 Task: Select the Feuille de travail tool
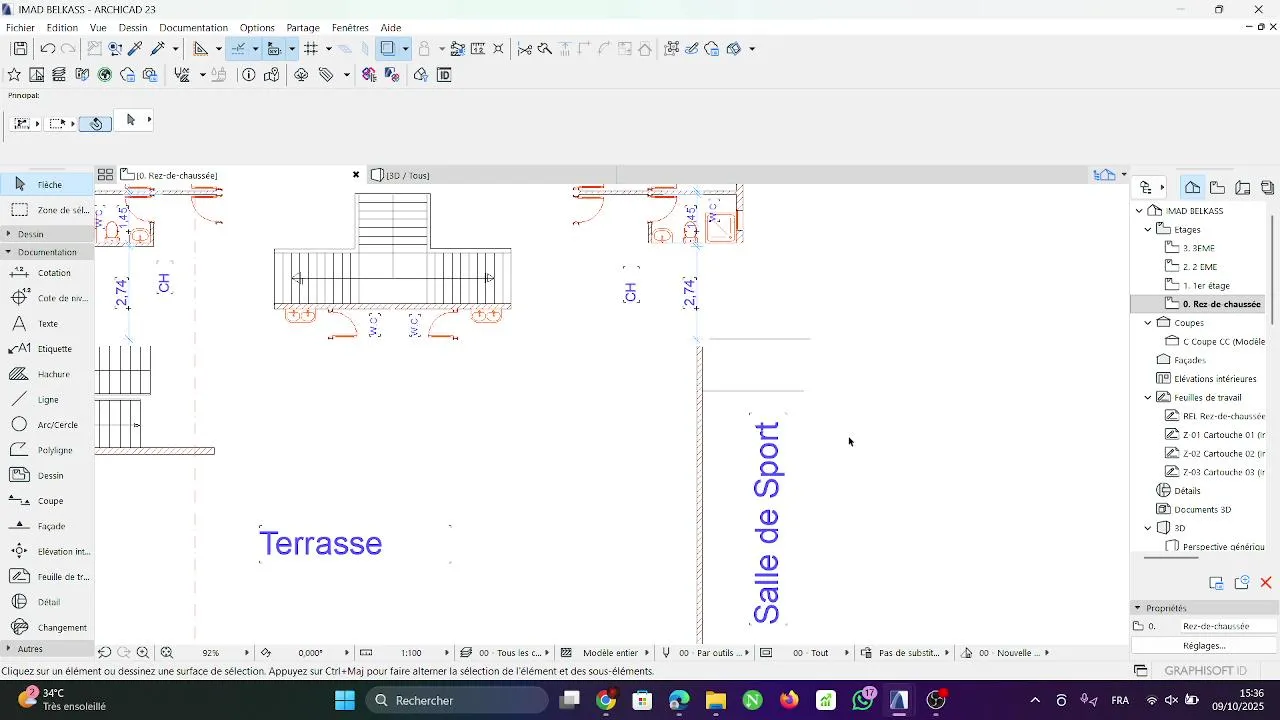click(x=47, y=577)
